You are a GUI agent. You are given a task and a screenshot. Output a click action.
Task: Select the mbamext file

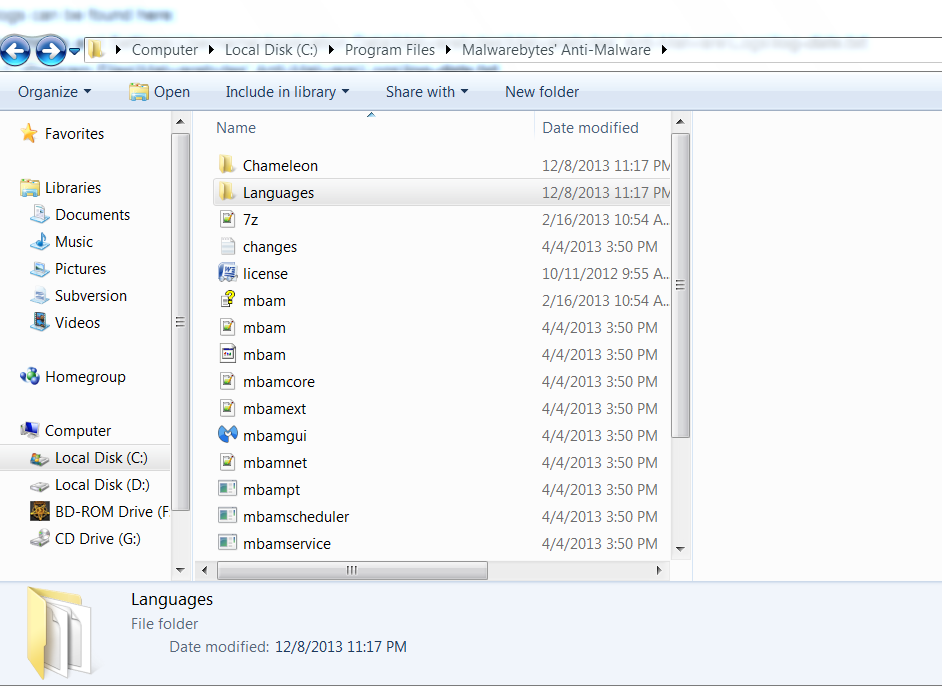coord(275,409)
